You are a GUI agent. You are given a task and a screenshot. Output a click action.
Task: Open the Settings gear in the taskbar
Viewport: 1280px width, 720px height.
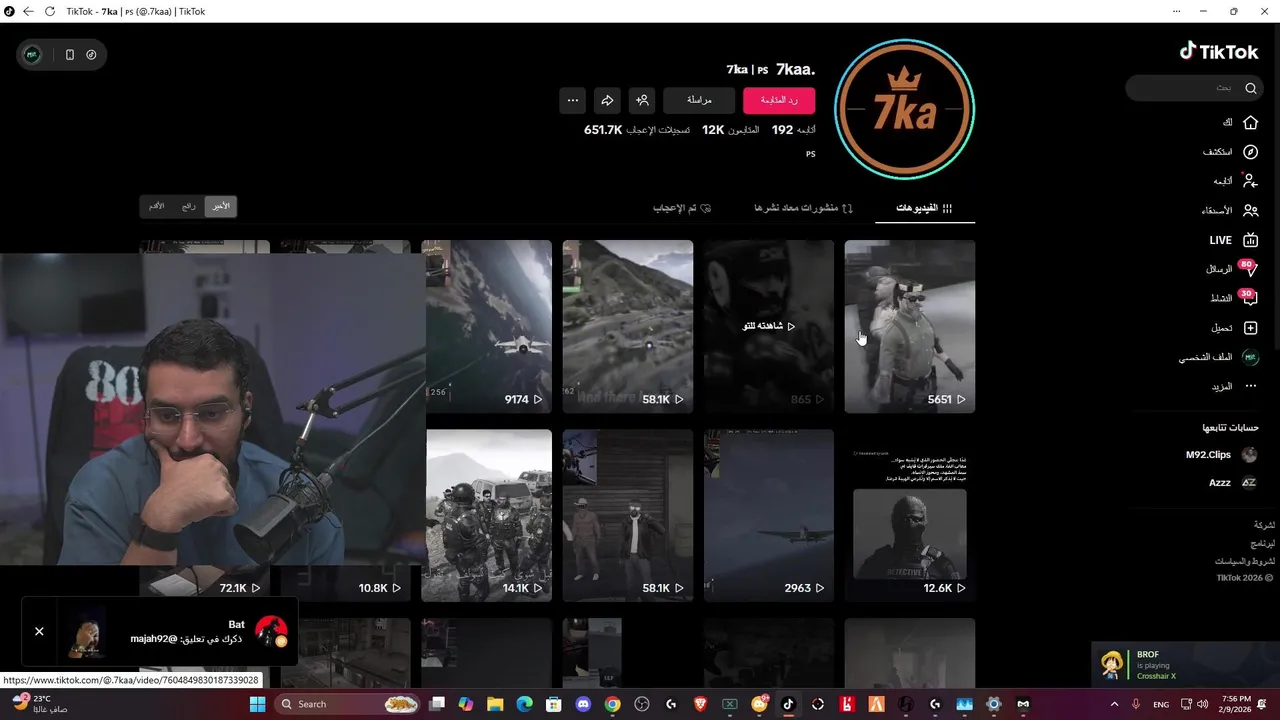[x=993, y=704]
